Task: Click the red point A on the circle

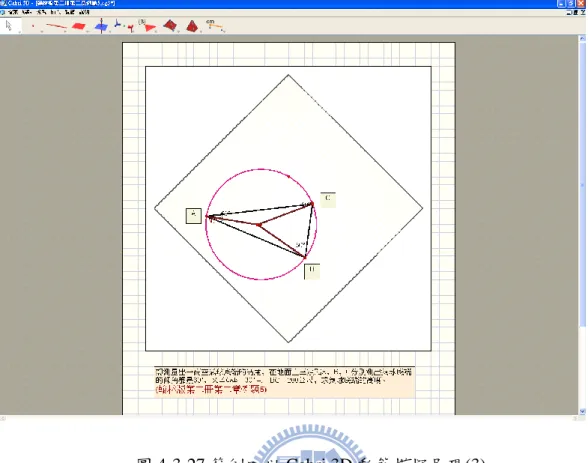Action: (207, 216)
